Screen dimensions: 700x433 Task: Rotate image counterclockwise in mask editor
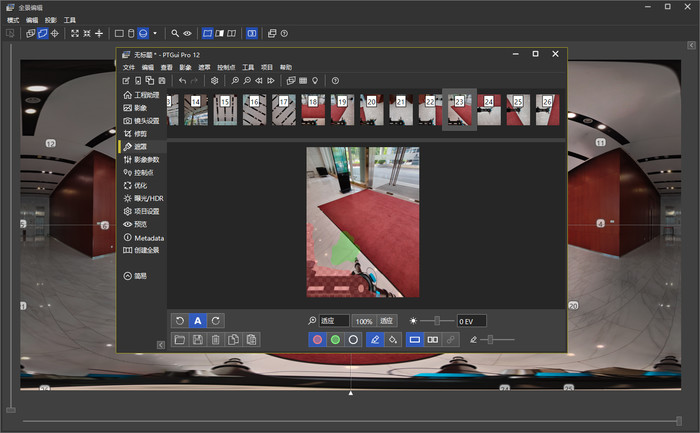(180, 321)
